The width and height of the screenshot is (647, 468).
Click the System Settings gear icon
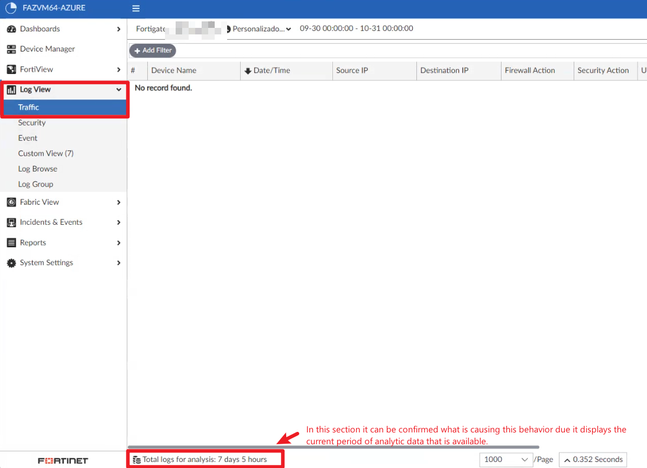12,263
